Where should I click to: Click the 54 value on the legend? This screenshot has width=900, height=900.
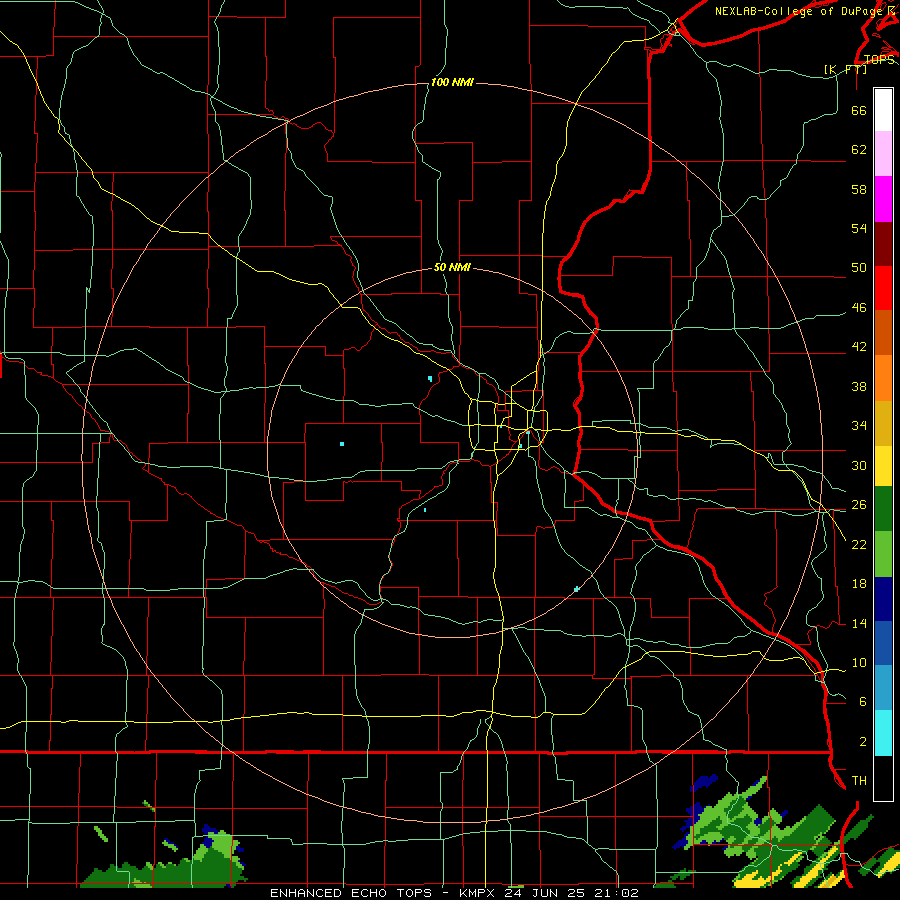click(x=859, y=228)
